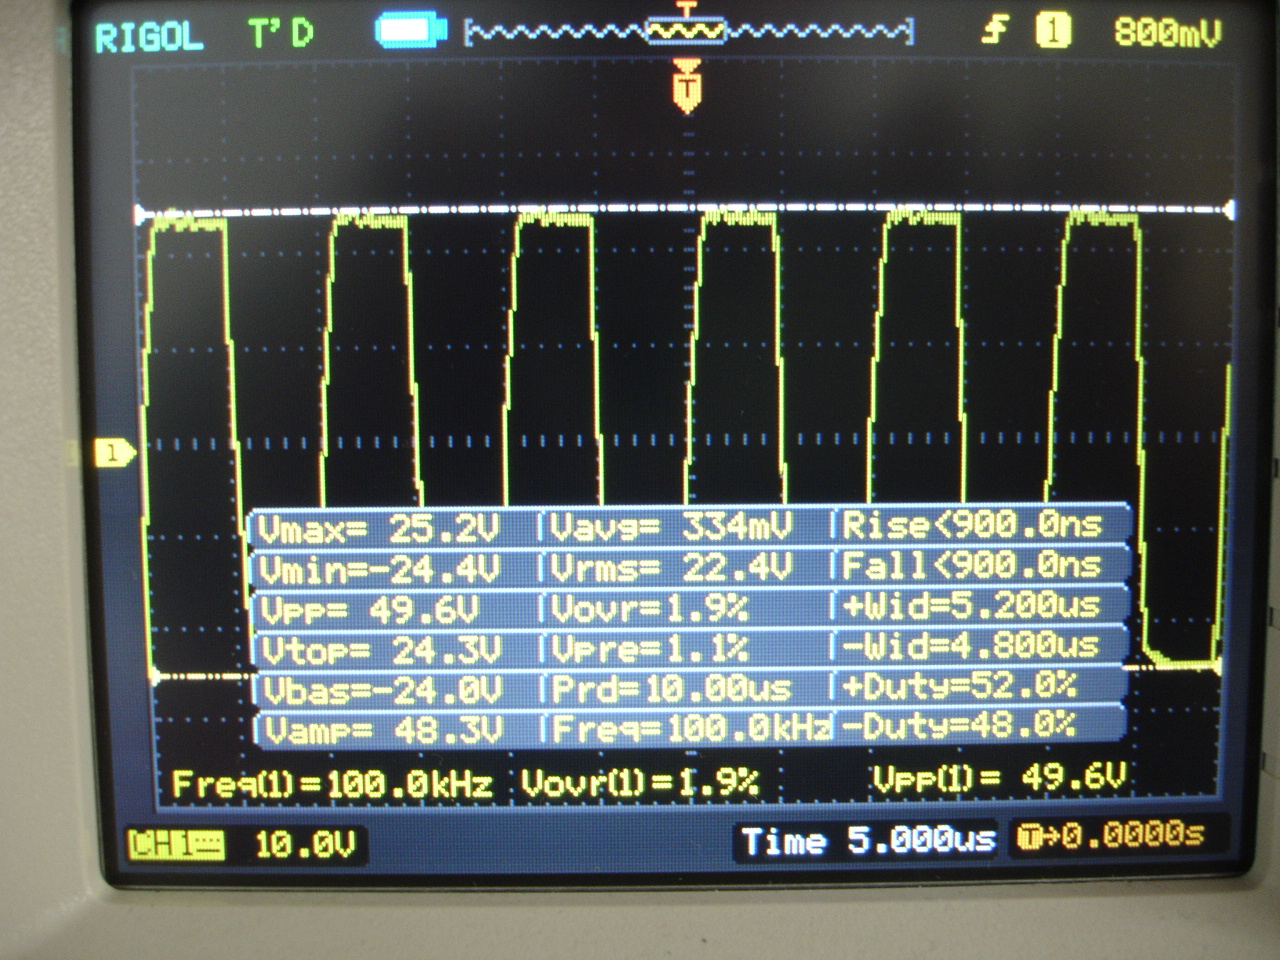Click the horizontal offset 0.0000s readout
The width and height of the screenshot is (1280, 960).
[1112, 835]
